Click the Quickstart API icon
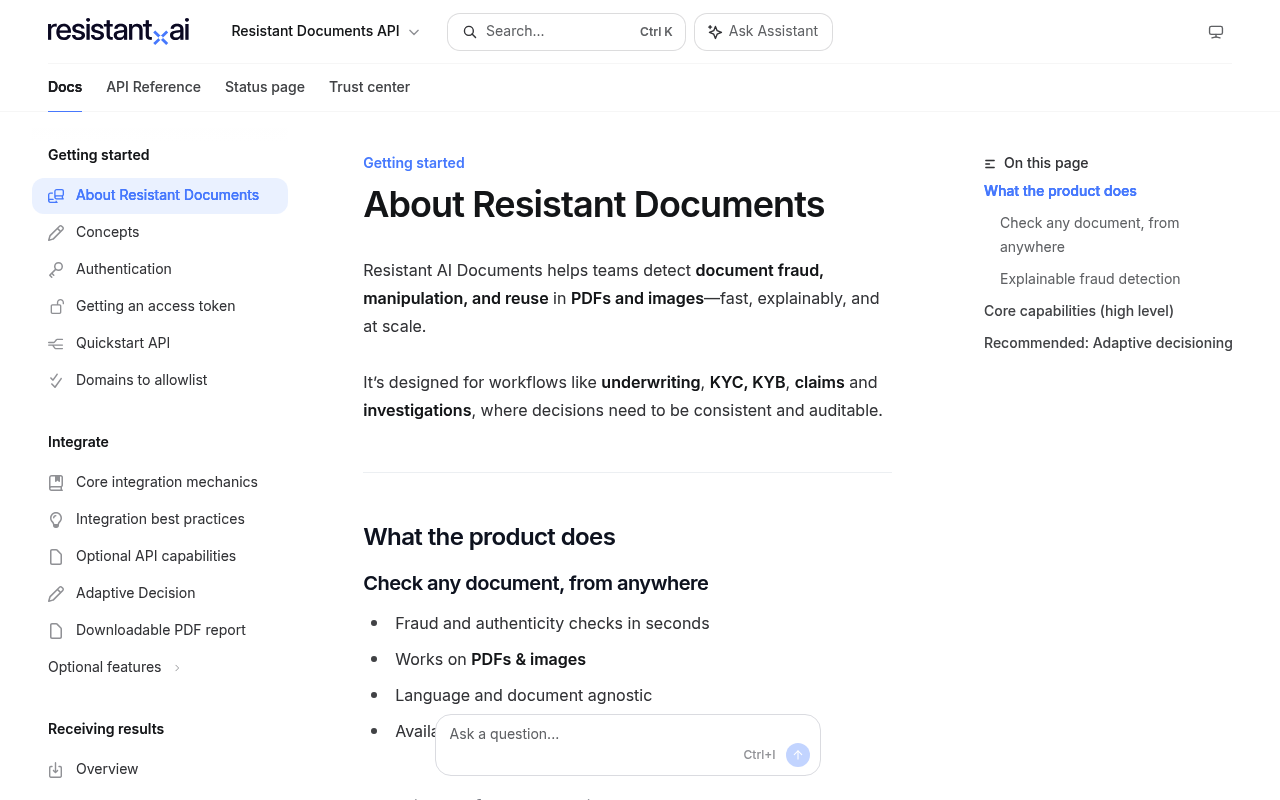Screen dimensions: 1280x800 [x=56, y=344]
